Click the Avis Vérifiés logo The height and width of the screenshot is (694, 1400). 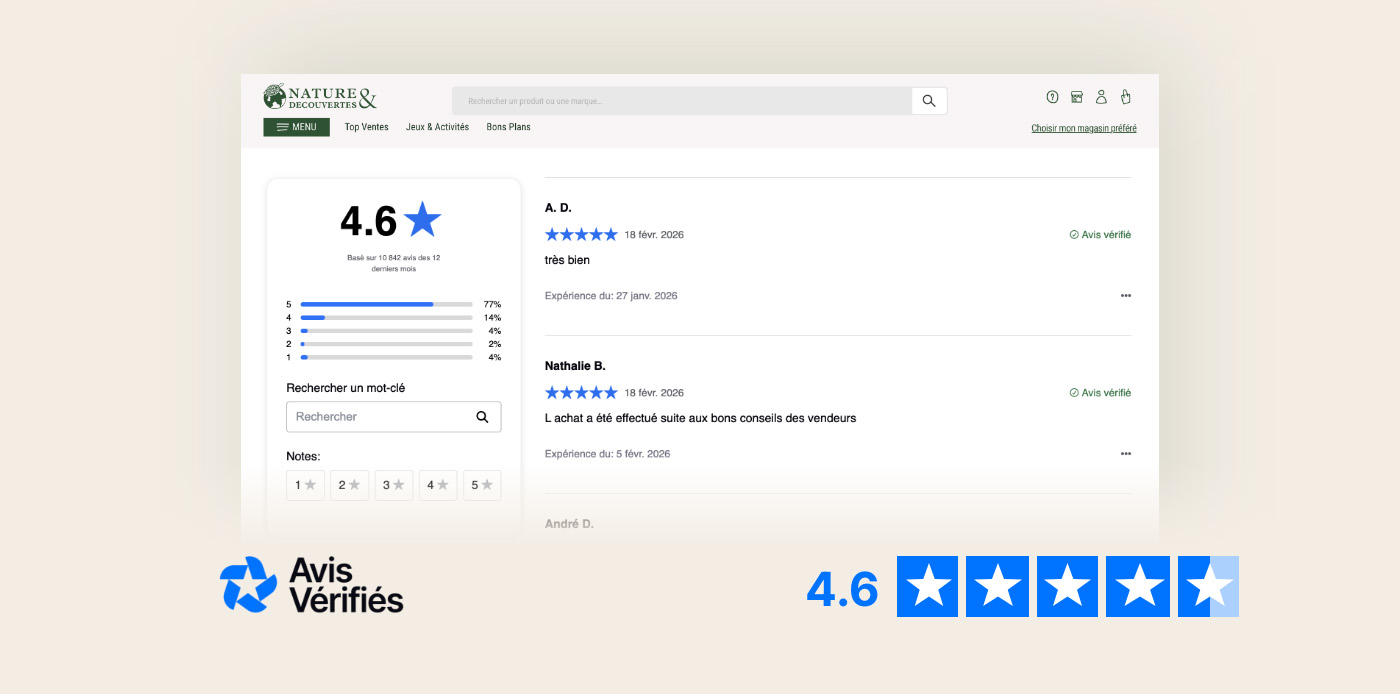(x=311, y=584)
